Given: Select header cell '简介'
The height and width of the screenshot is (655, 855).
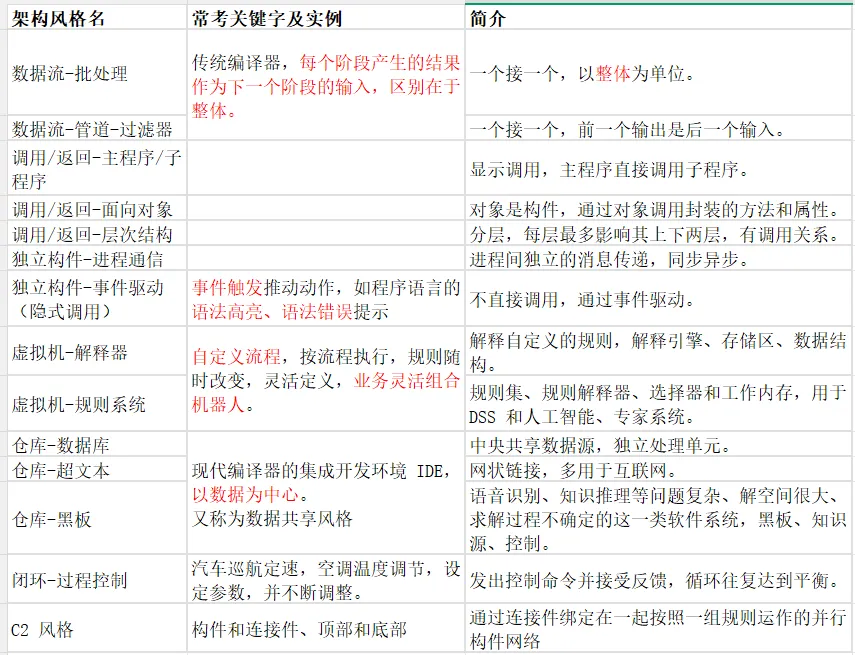Looking at the screenshot, I should point(658,19).
